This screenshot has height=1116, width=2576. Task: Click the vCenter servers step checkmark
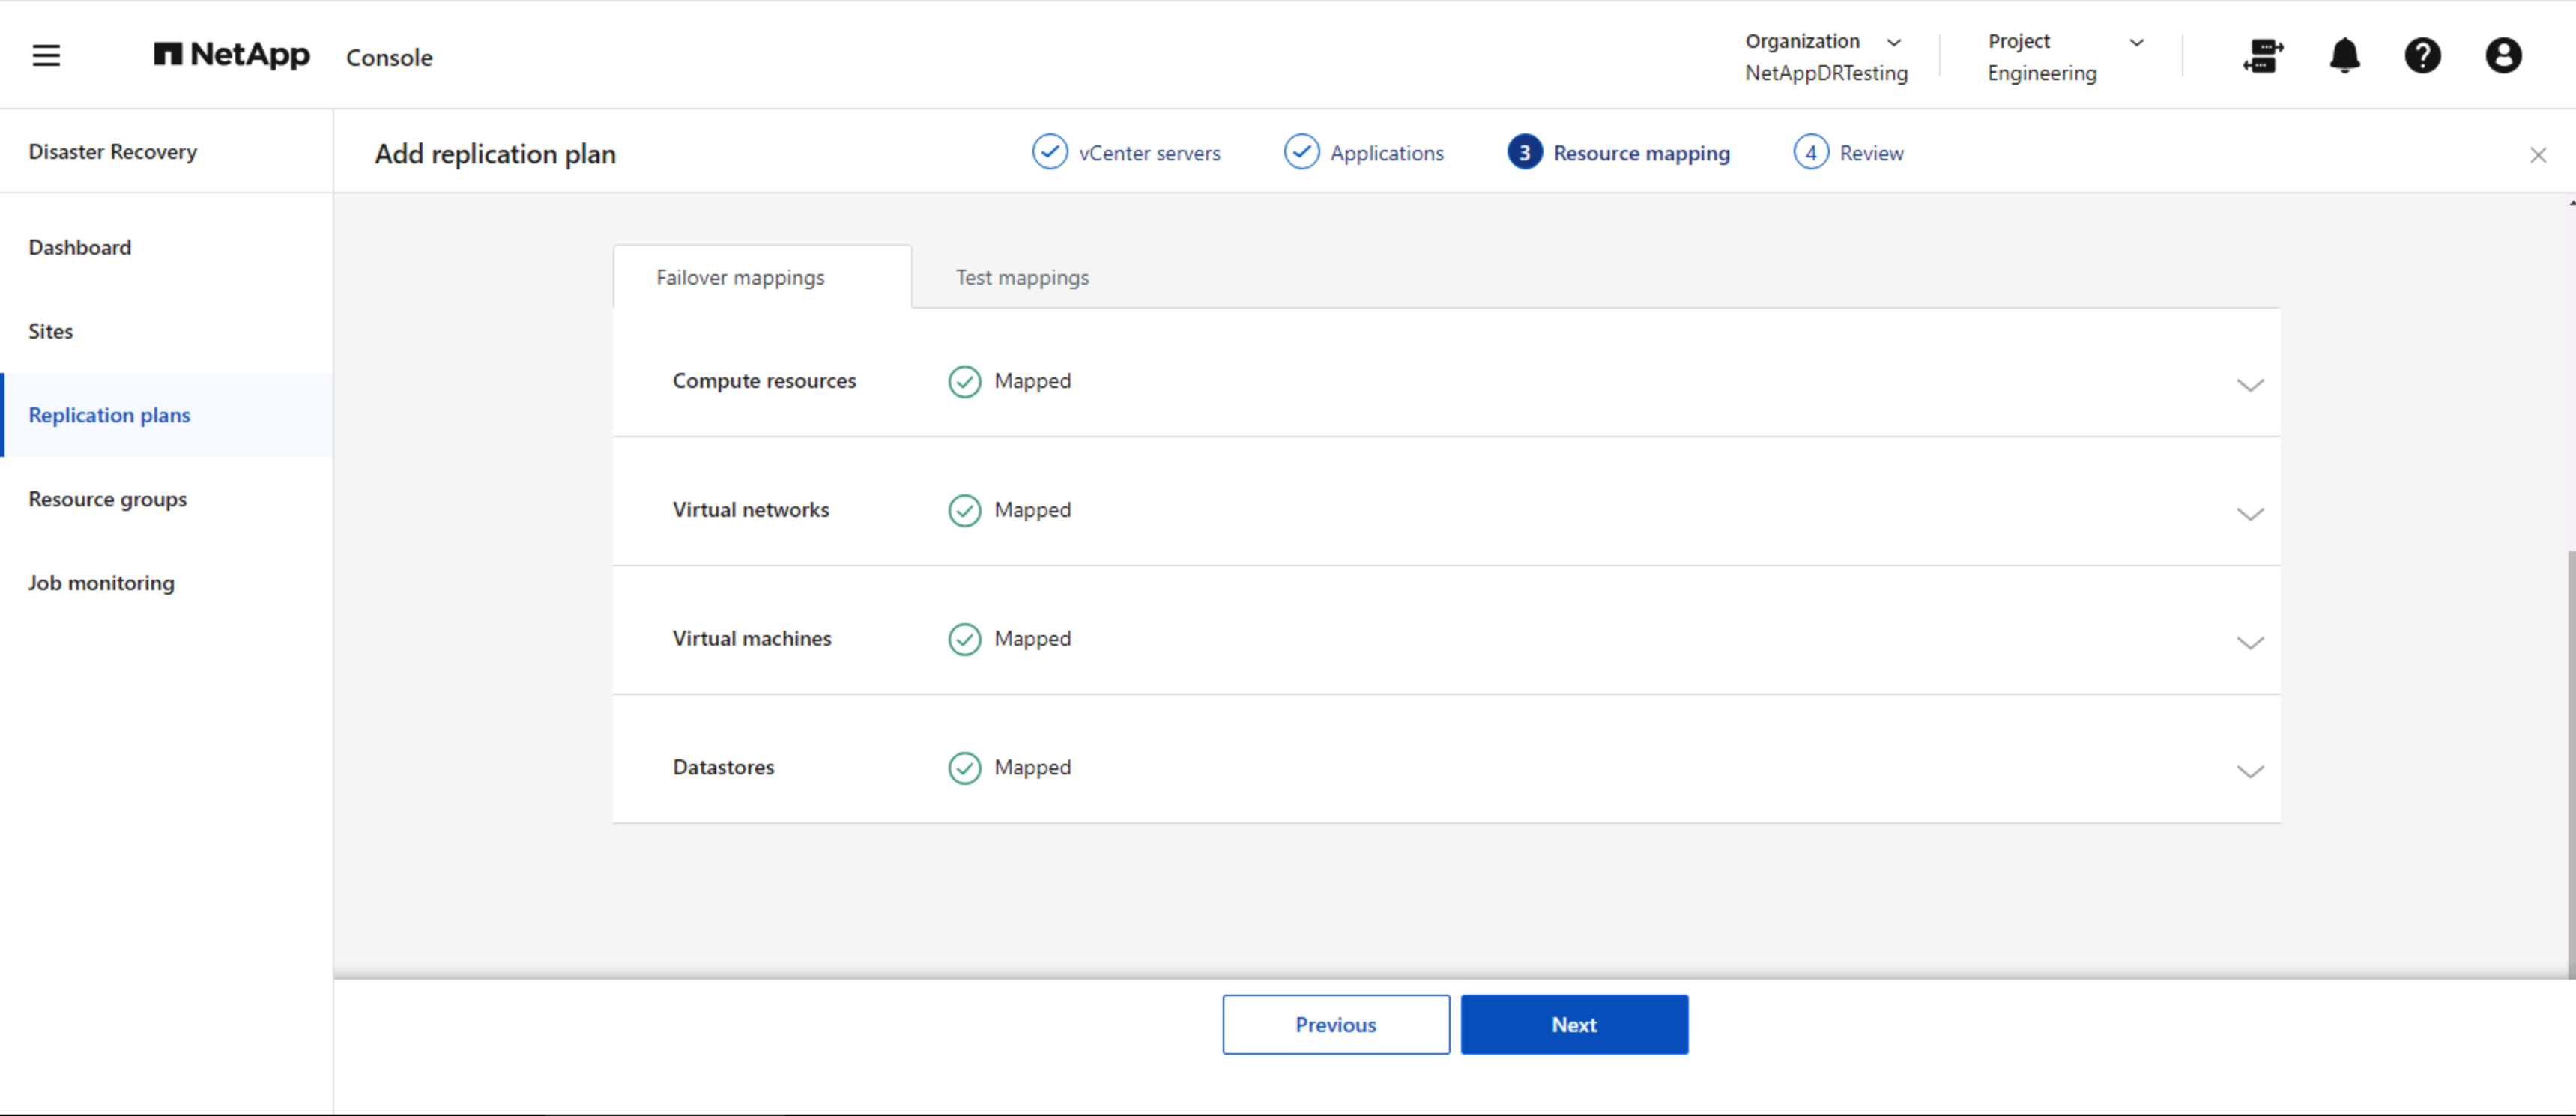[x=1049, y=153]
